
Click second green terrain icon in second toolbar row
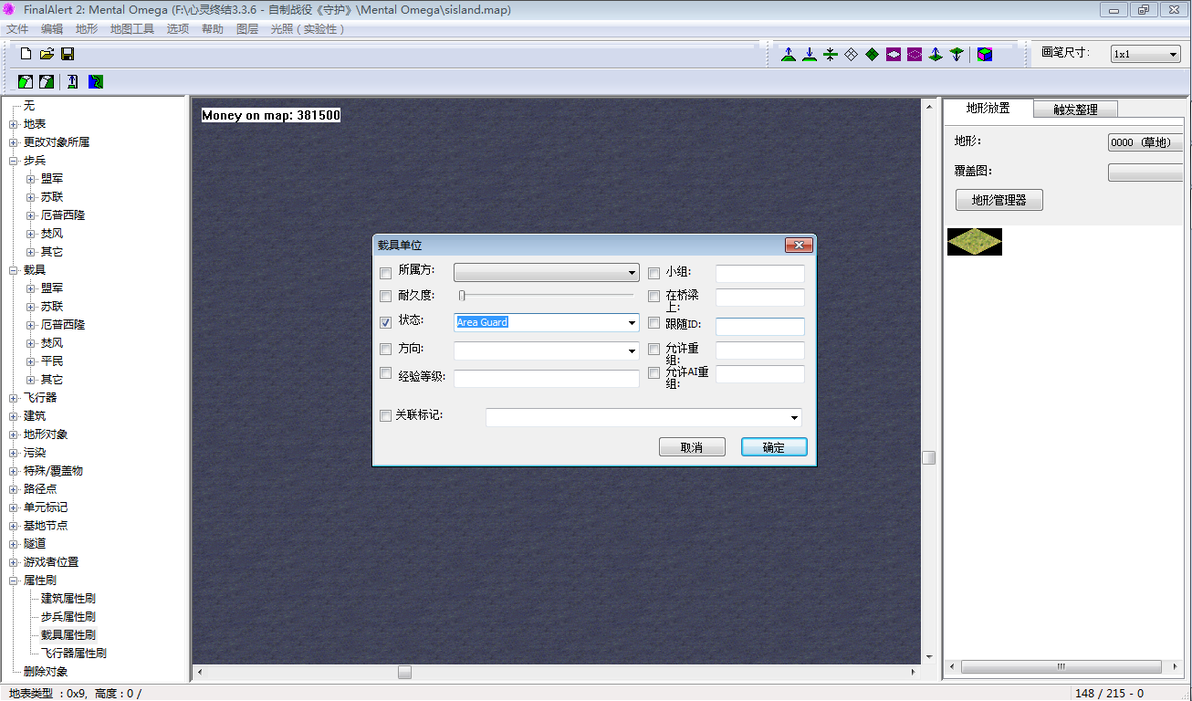pos(46,81)
